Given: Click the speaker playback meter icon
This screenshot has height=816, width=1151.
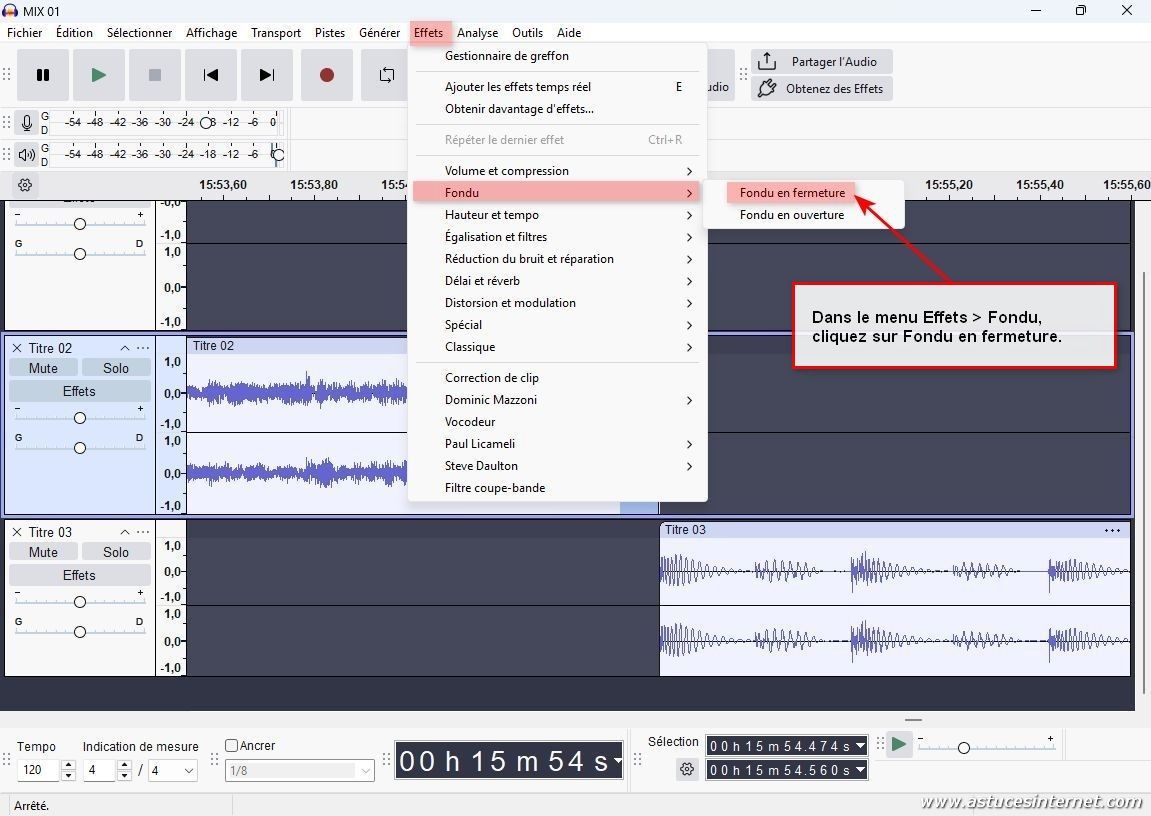Looking at the screenshot, I should (x=27, y=154).
